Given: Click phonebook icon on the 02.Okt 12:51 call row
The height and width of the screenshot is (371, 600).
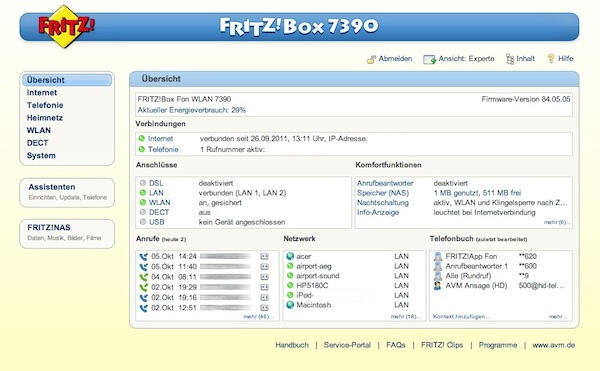Looking at the screenshot, I should point(264,308).
